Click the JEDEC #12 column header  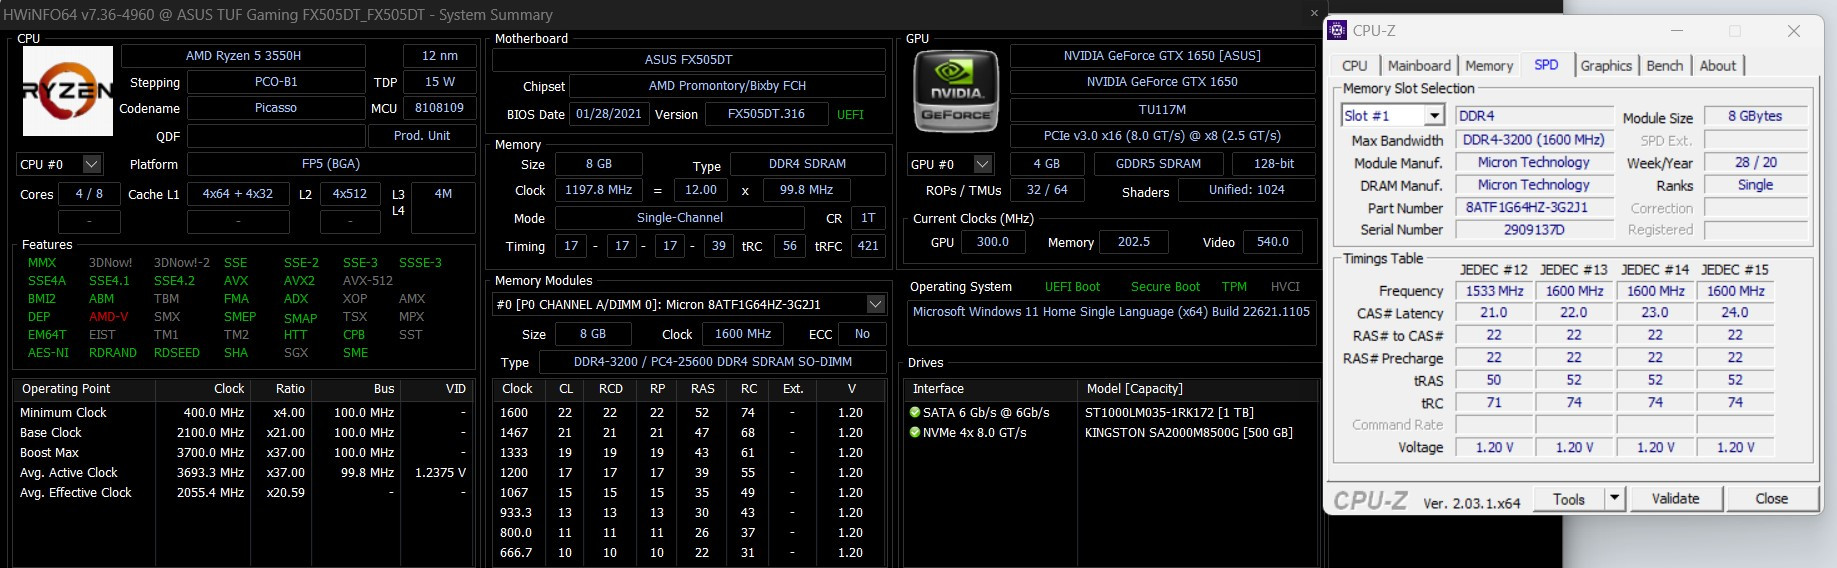pyautogui.click(x=1494, y=270)
